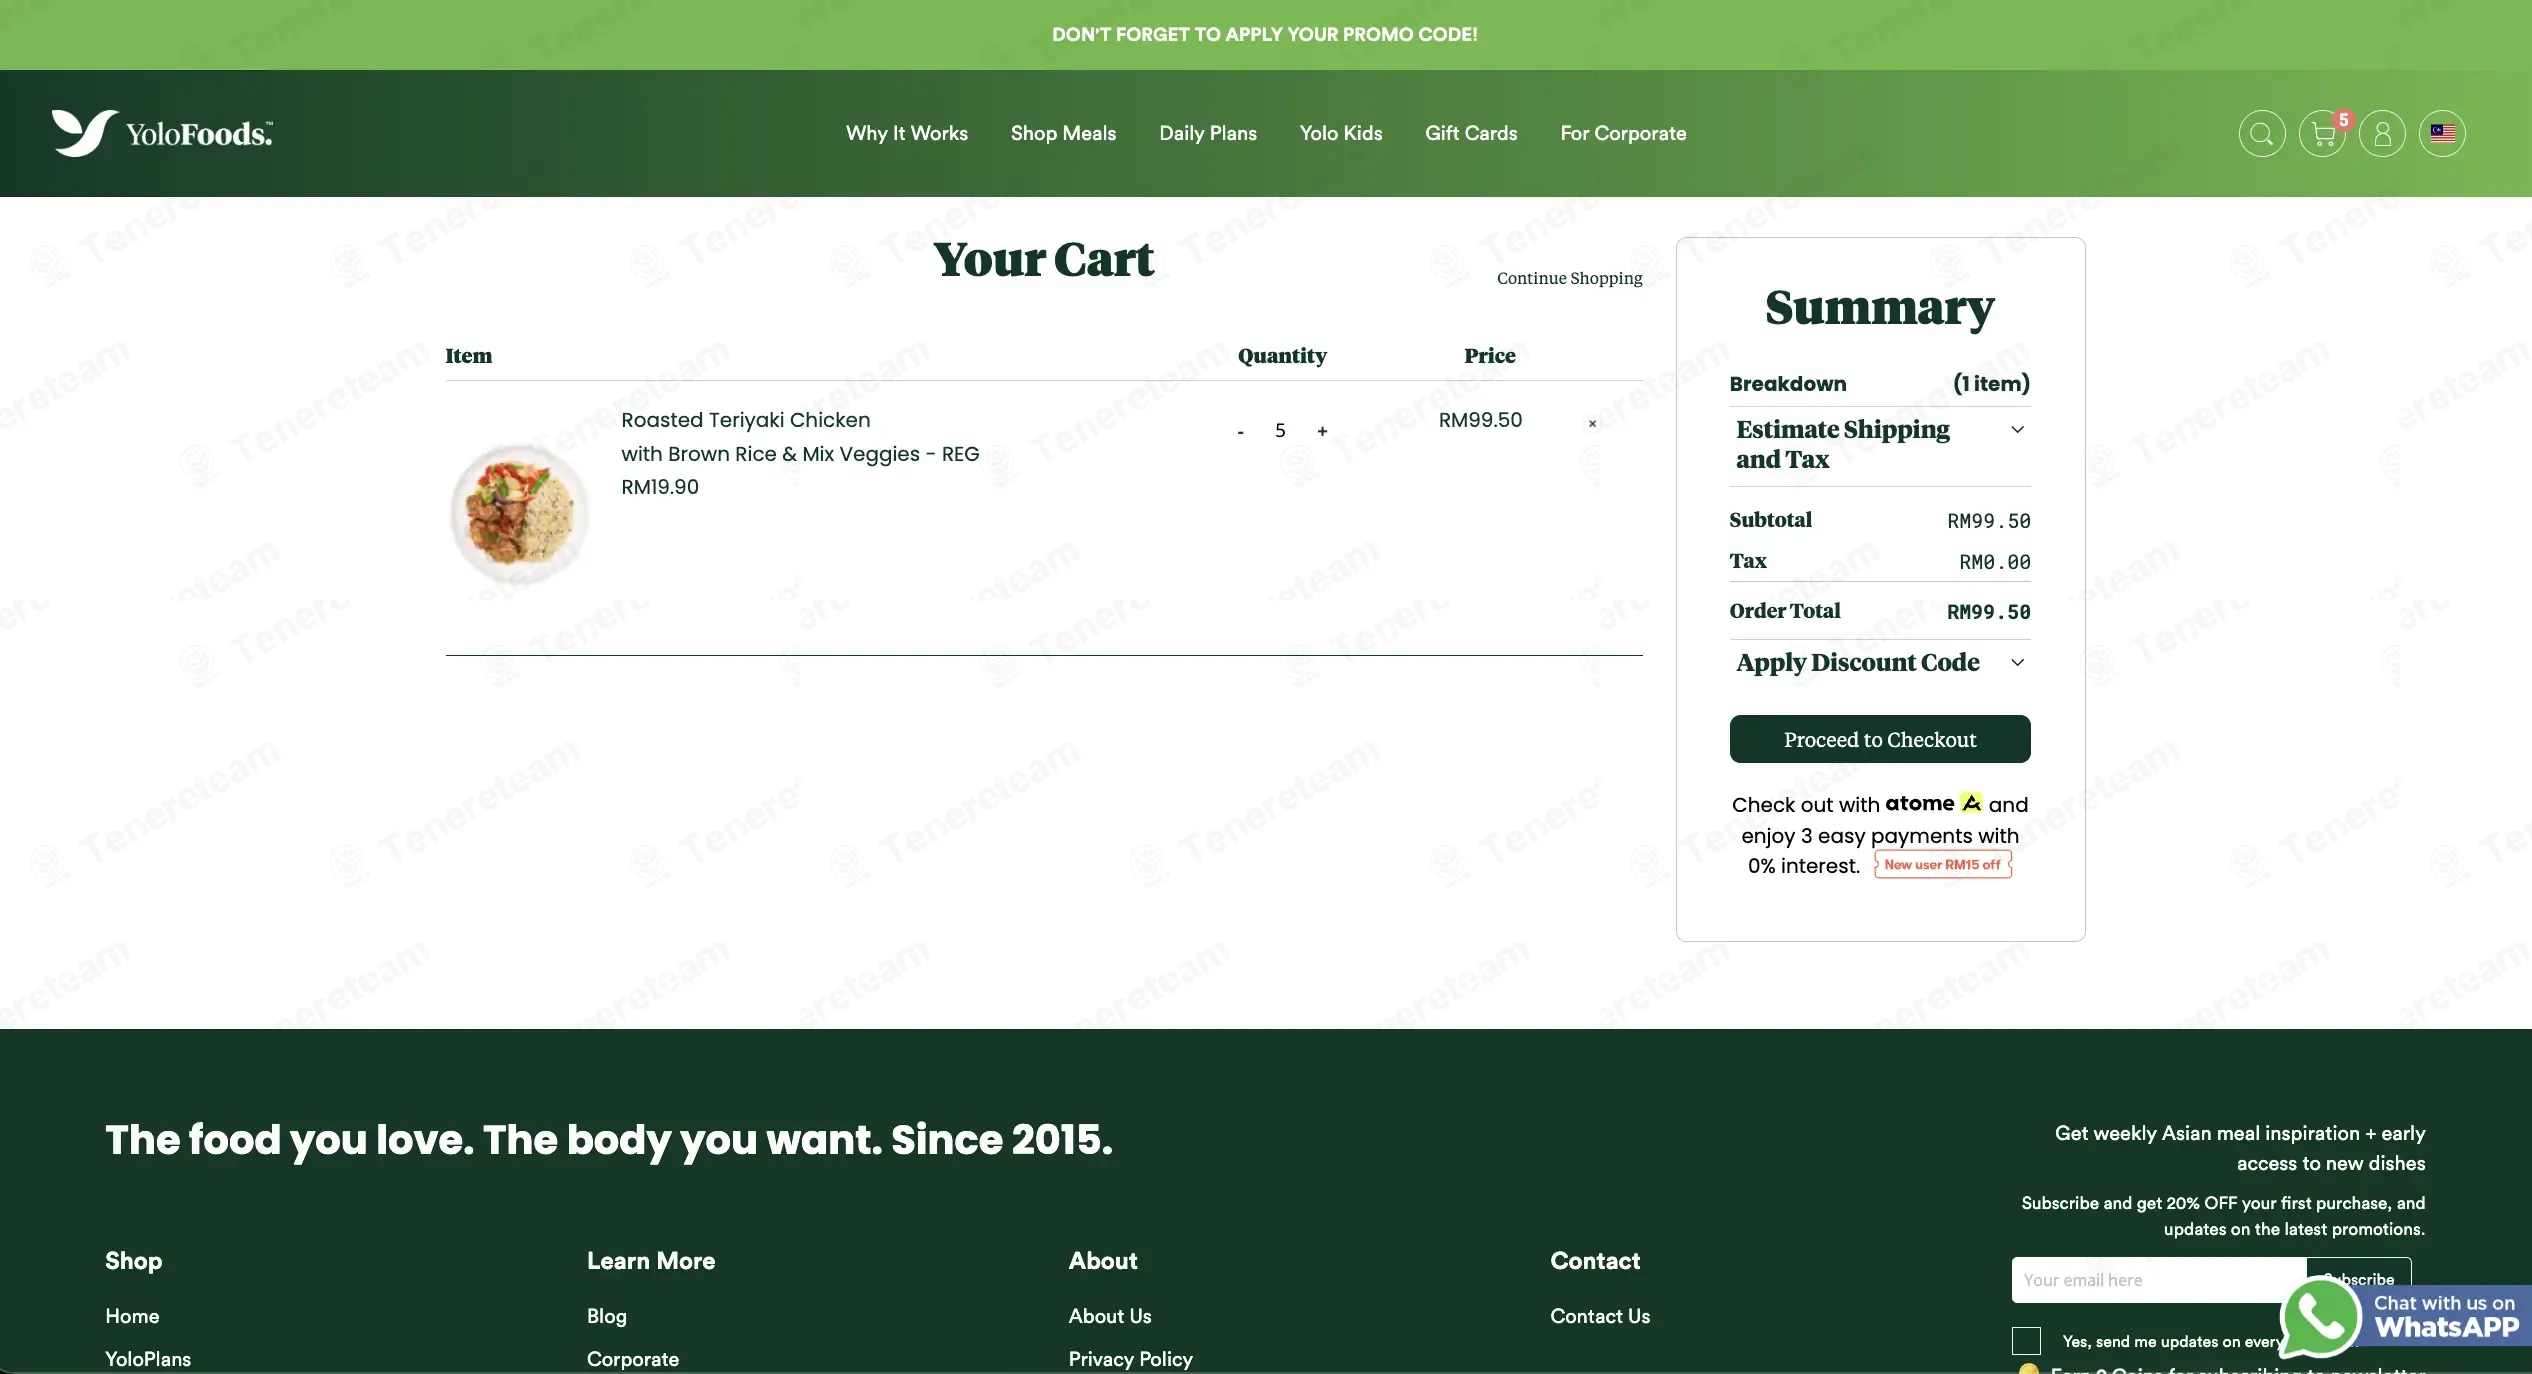Click the promo code reminder banner
This screenshot has height=1374, width=2532.
point(1265,34)
